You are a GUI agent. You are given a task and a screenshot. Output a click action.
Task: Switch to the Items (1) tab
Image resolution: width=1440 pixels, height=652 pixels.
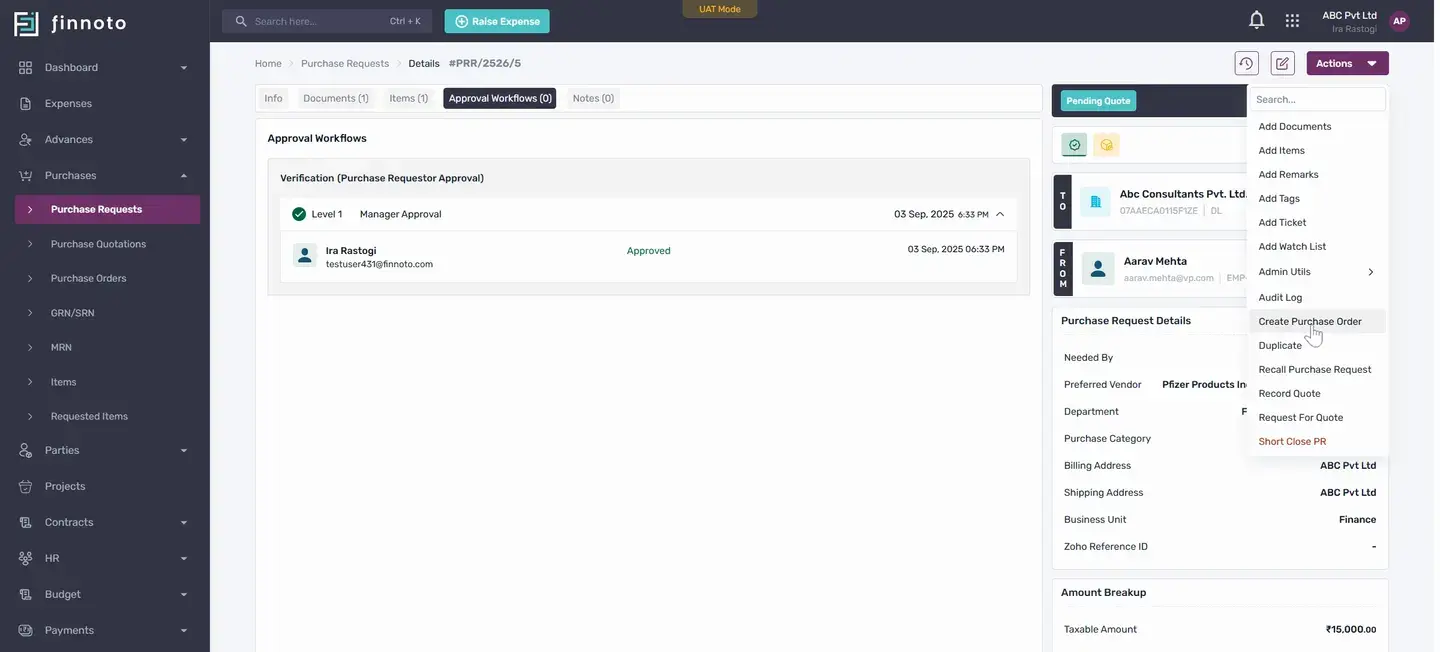point(408,98)
